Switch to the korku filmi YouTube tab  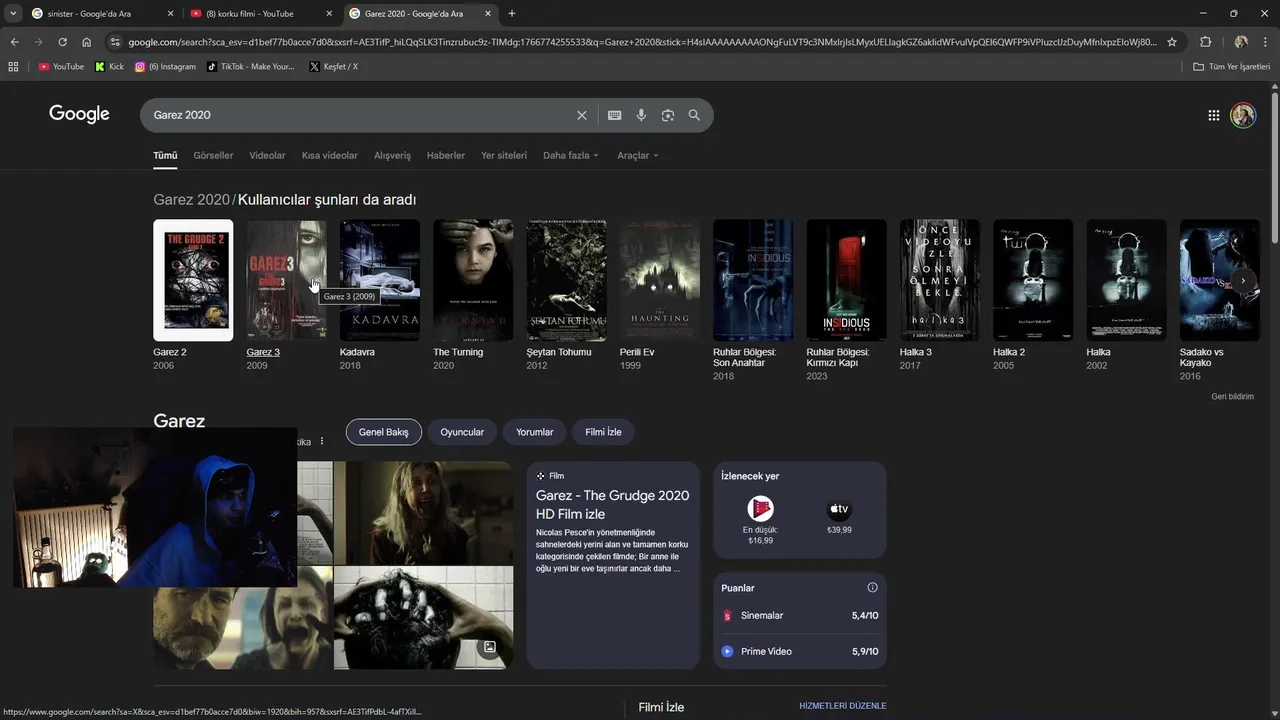click(262, 14)
